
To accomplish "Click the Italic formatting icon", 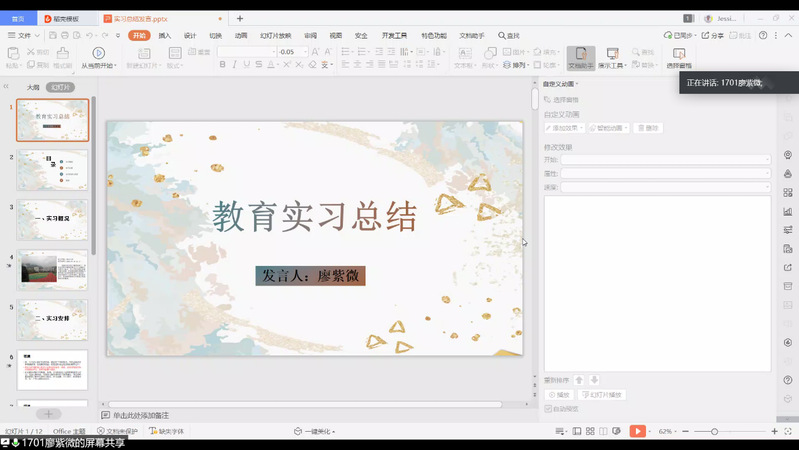I will (236, 65).
